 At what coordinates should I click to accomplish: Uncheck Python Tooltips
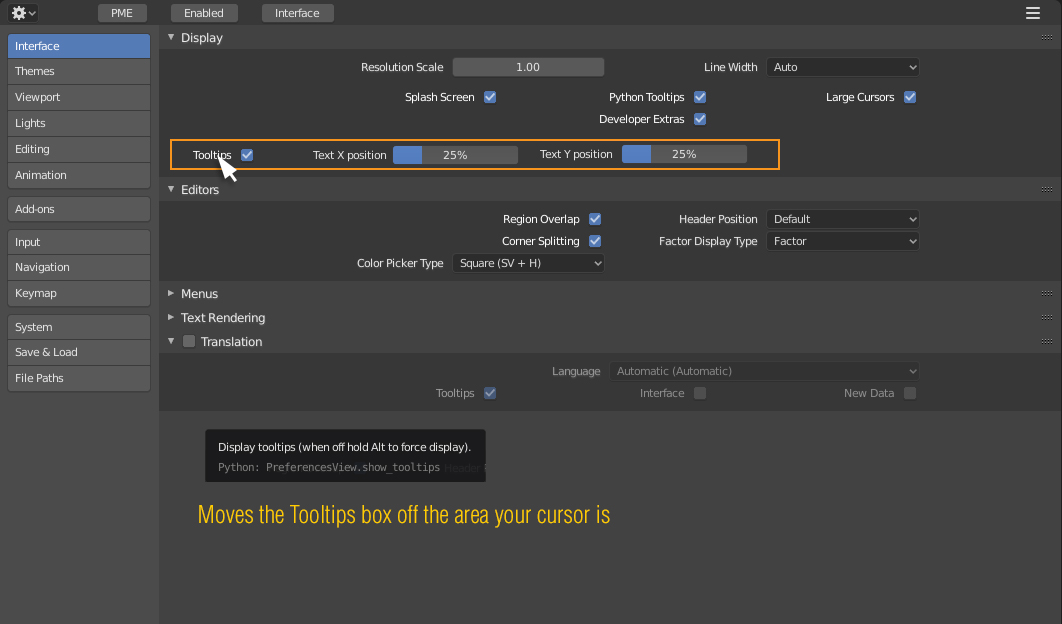tap(700, 98)
